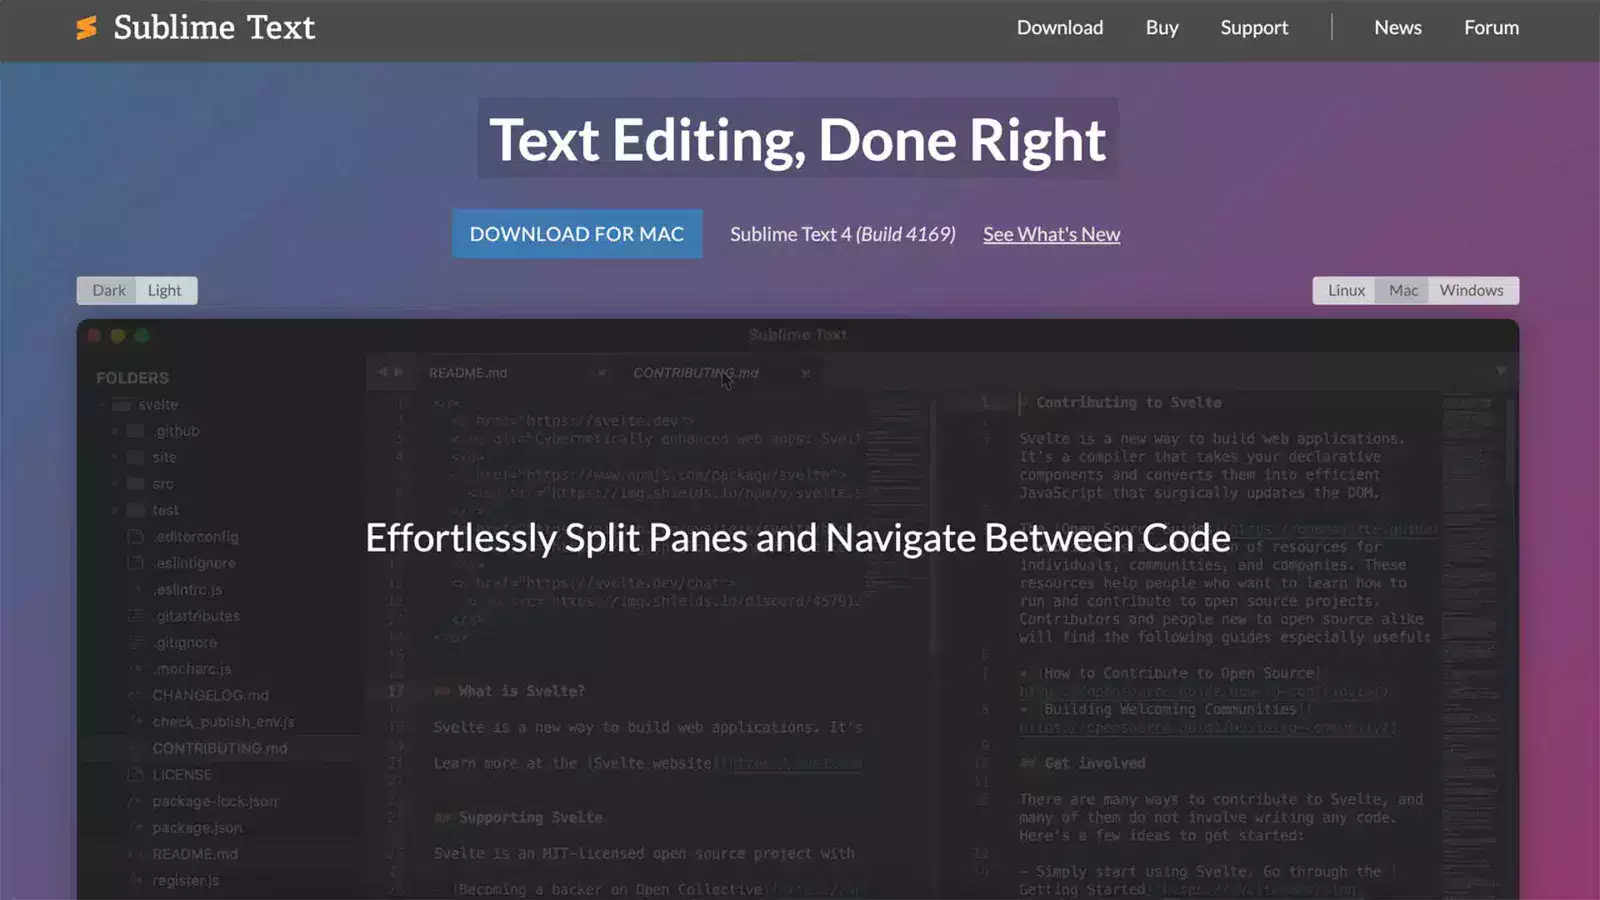Image resolution: width=1600 pixels, height=900 pixels.
Task: Open the News link in the header
Action: click(x=1397, y=28)
